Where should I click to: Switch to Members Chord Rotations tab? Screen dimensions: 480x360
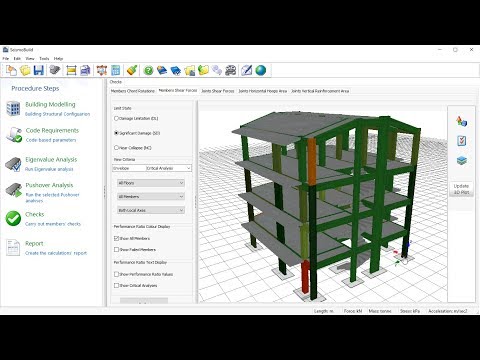(x=133, y=91)
